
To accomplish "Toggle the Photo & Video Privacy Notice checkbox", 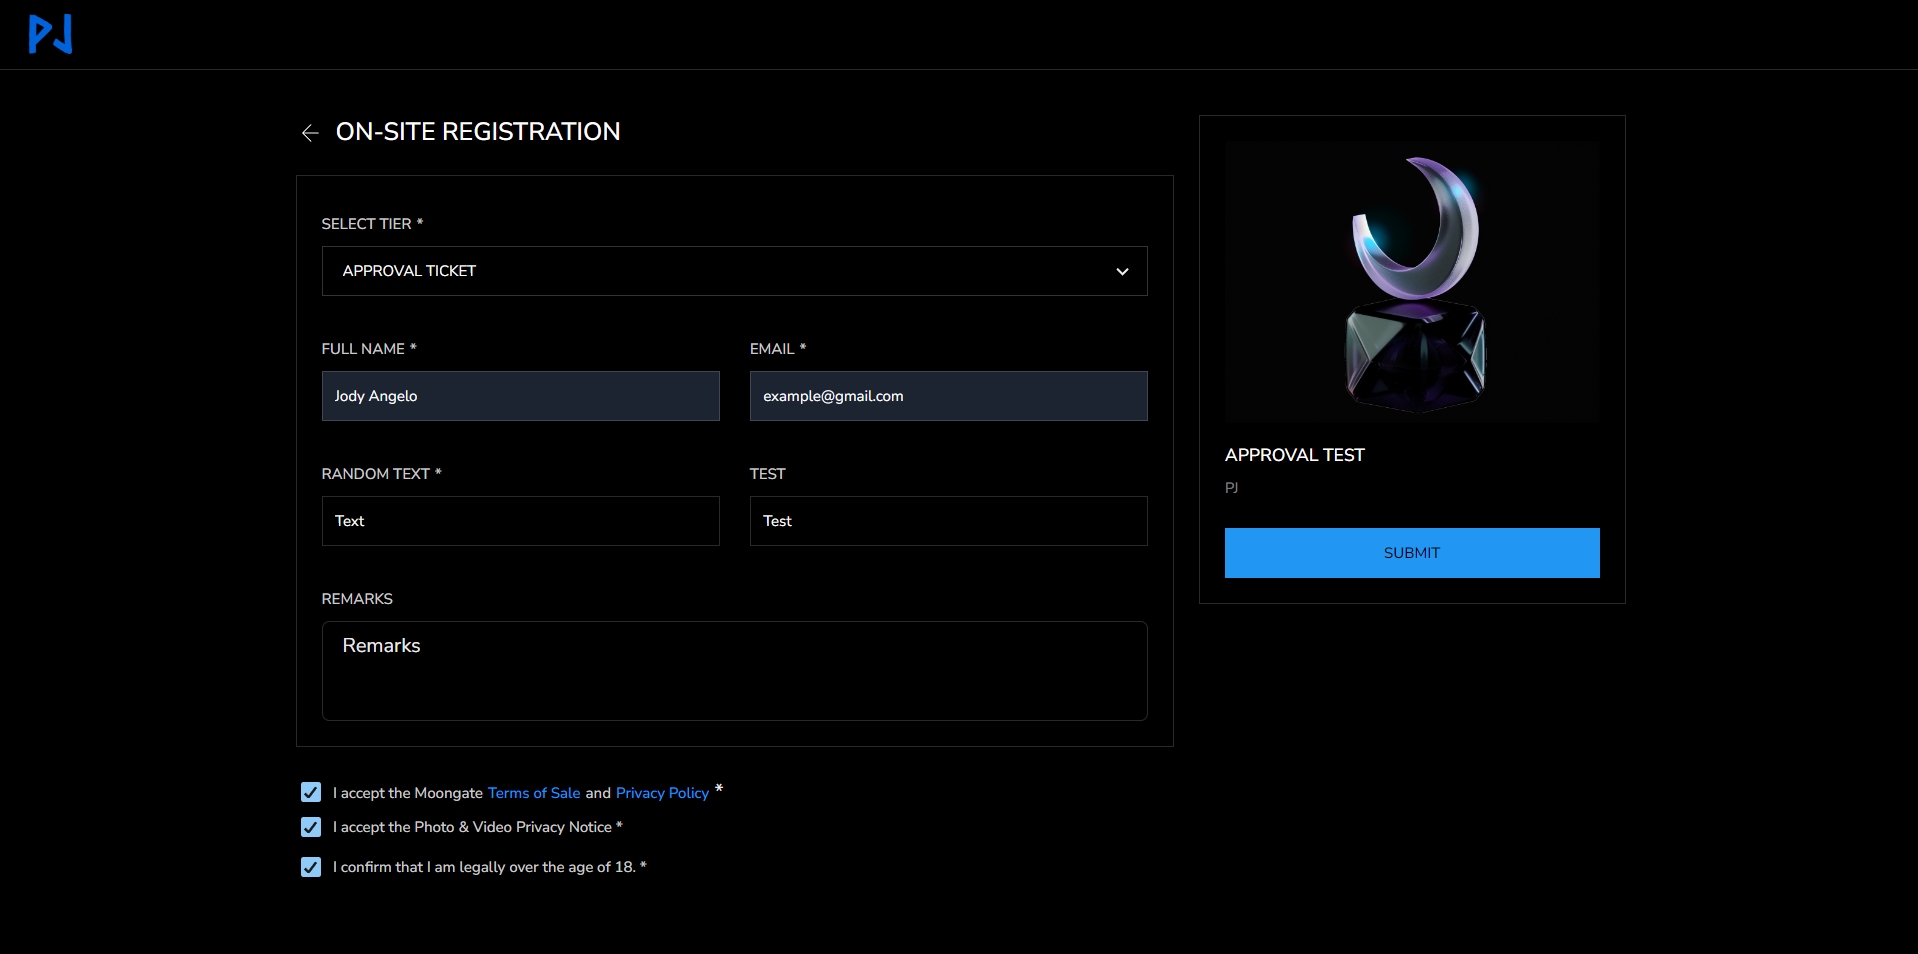I will 311,827.
